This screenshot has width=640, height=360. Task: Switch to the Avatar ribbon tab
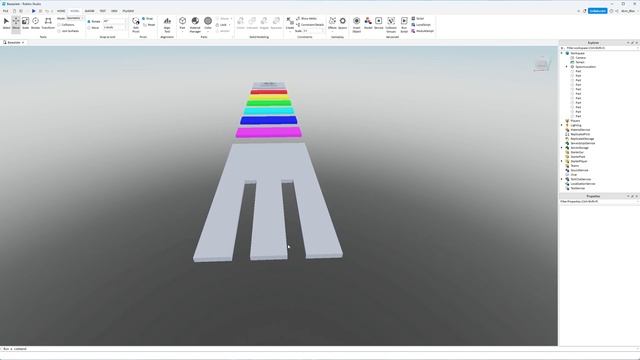pyautogui.click(x=89, y=11)
